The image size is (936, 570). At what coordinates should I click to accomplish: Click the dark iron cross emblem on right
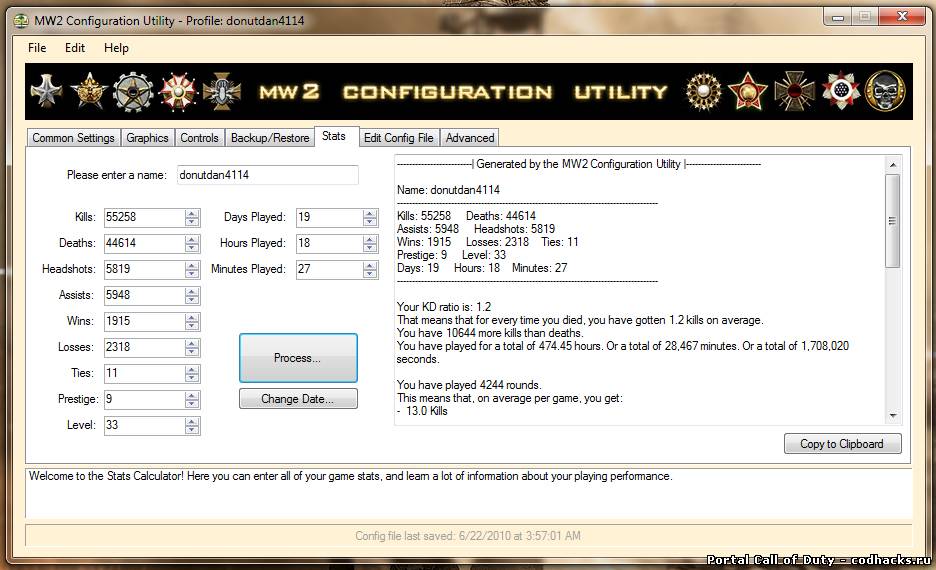(794, 91)
